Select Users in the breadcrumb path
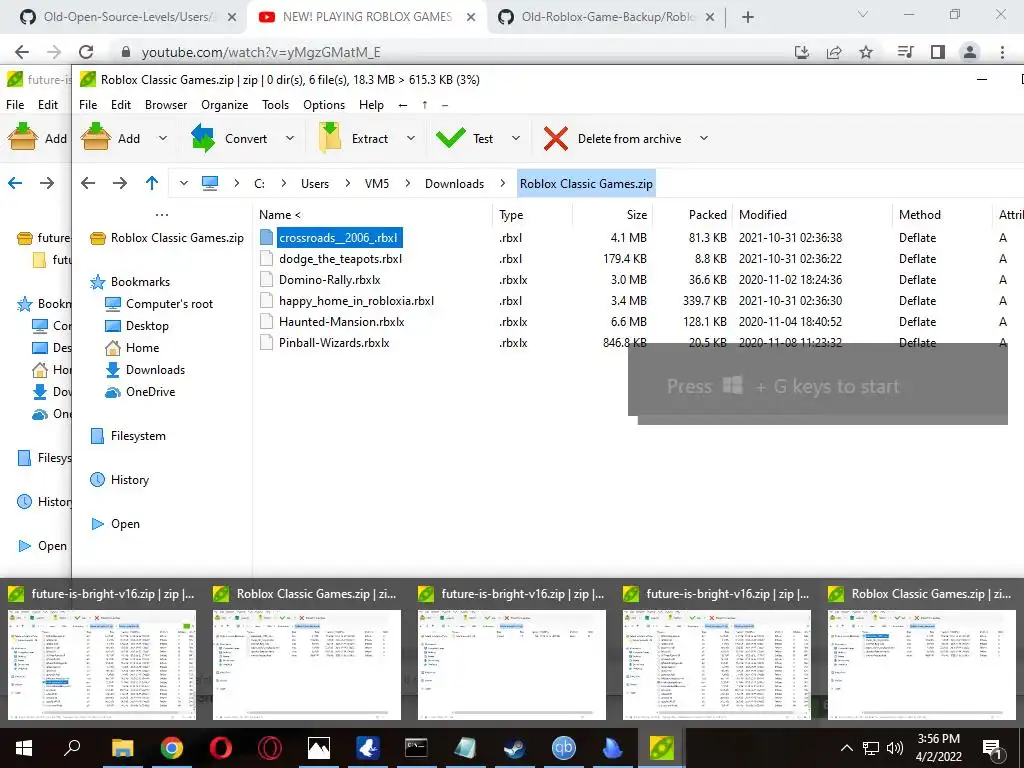This screenshot has height=768, width=1024. 315,184
